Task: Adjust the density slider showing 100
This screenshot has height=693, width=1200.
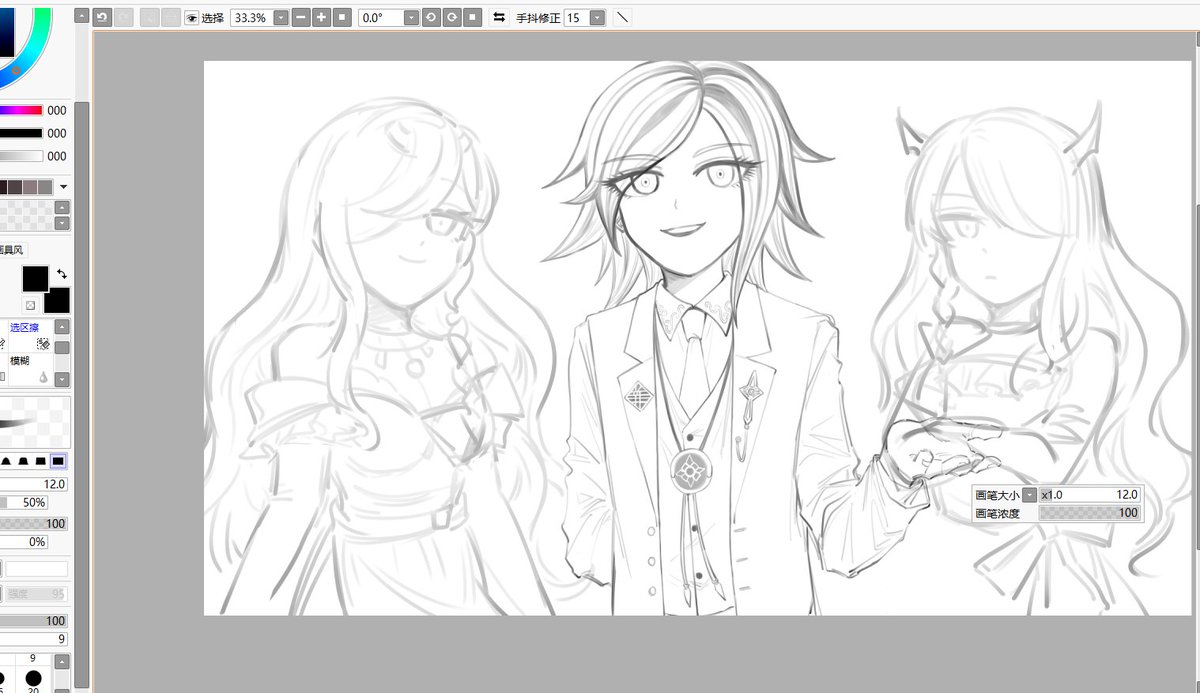Action: (x=34, y=524)
